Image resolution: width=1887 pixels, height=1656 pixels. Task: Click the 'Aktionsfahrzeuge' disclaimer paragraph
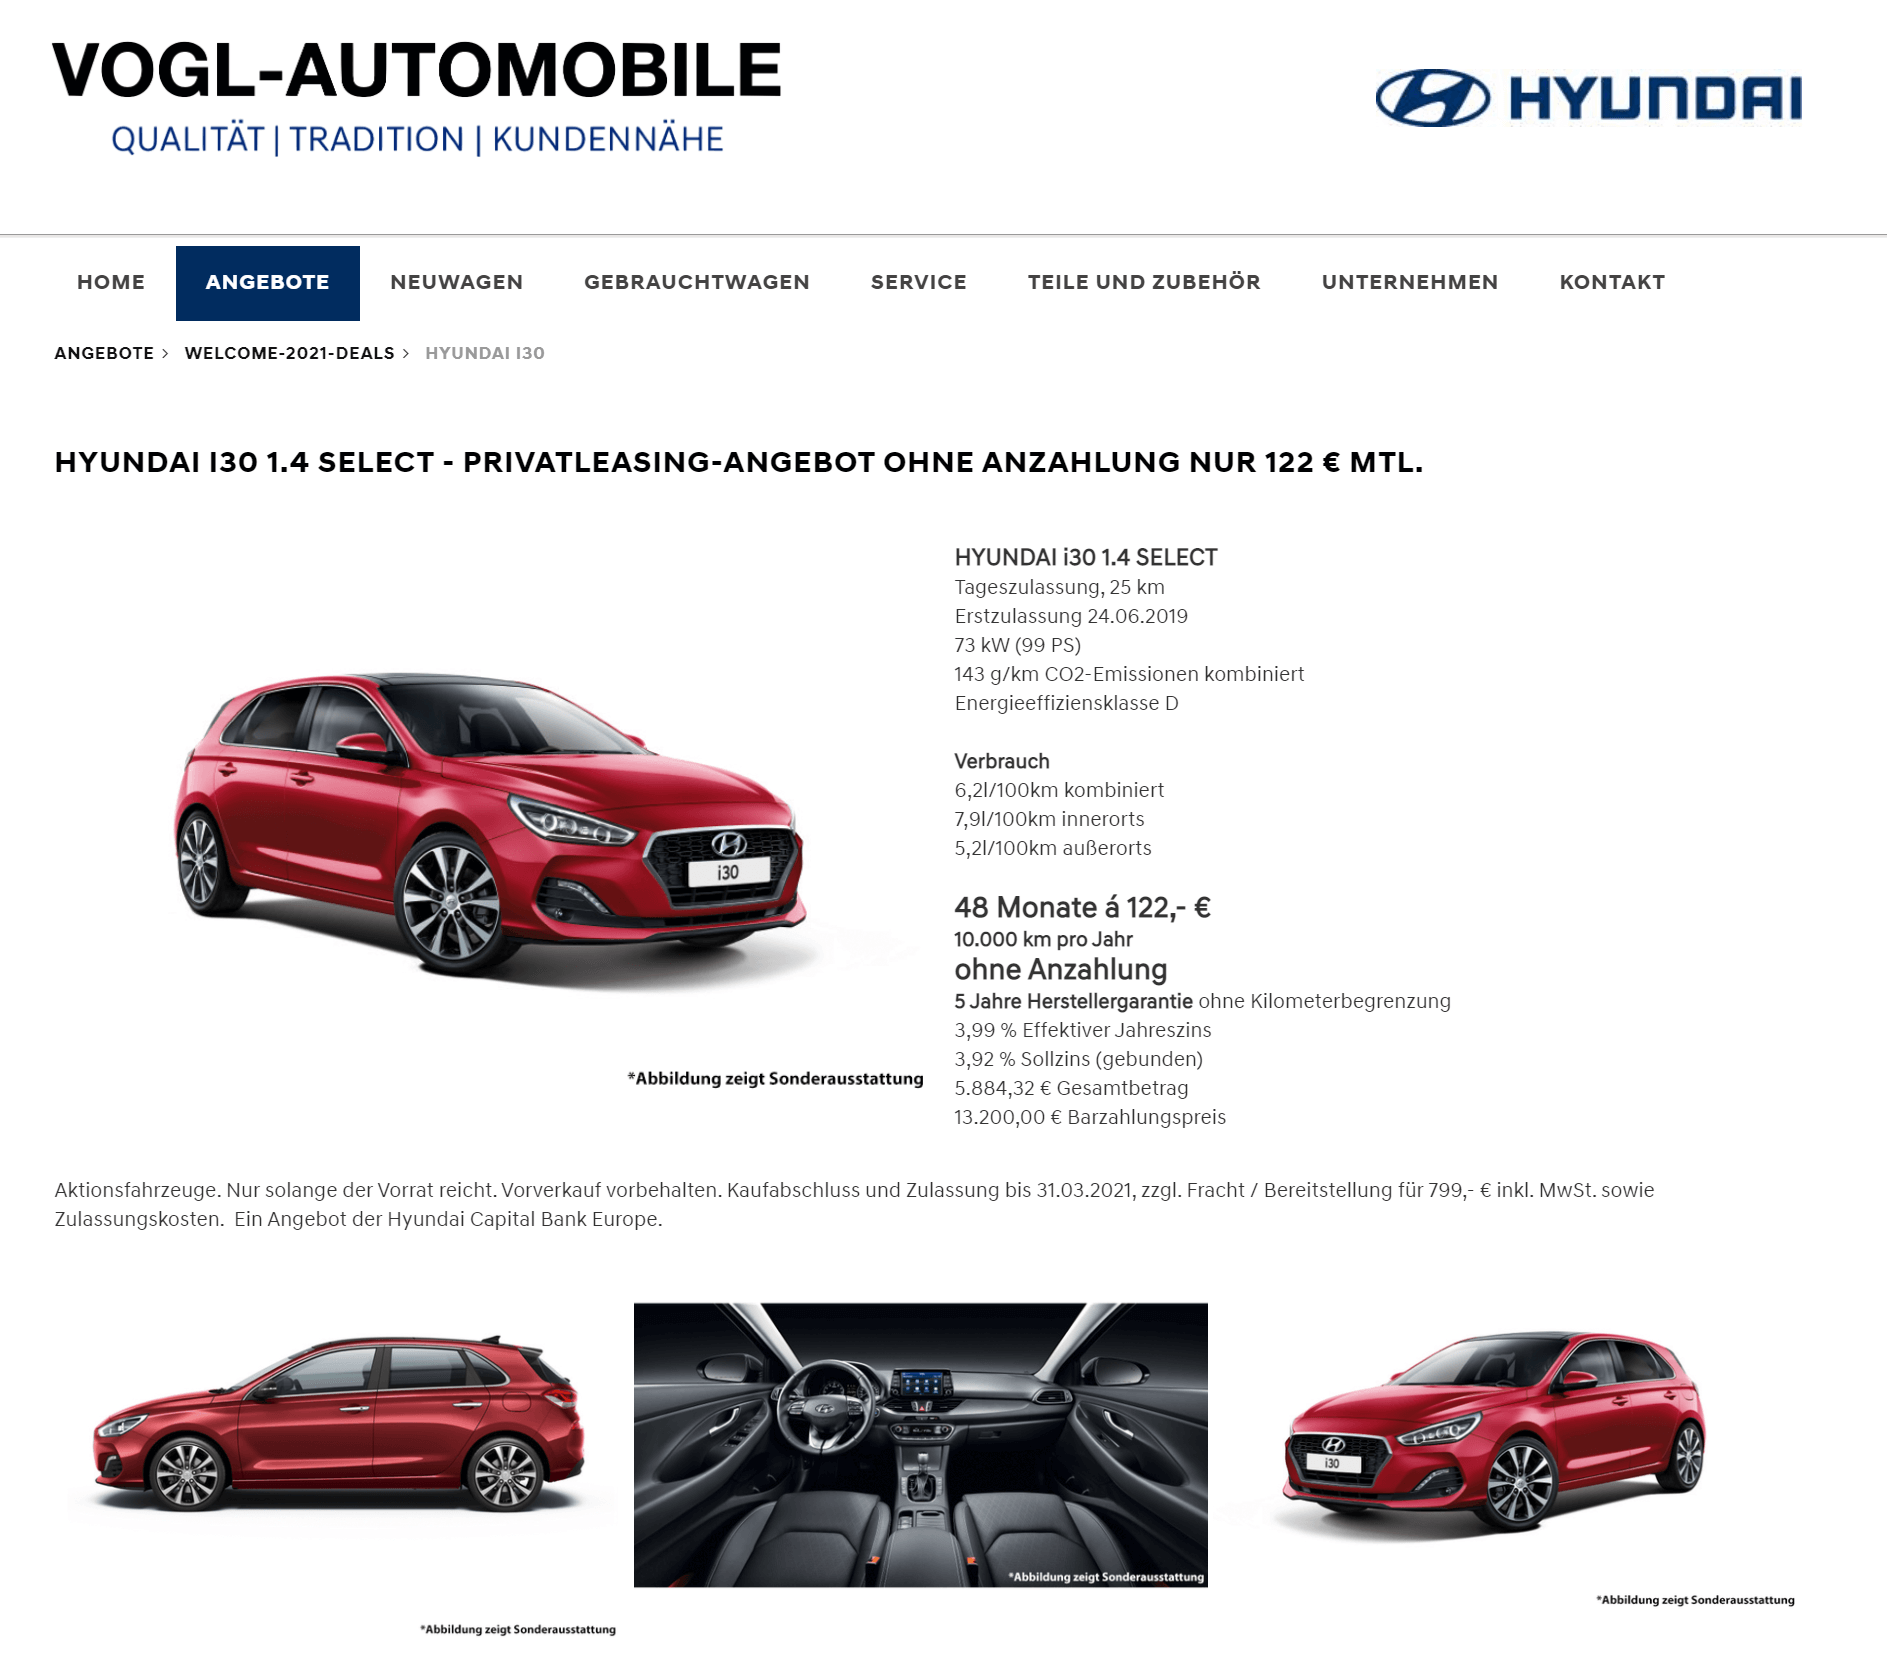[x=854, y=1204]
